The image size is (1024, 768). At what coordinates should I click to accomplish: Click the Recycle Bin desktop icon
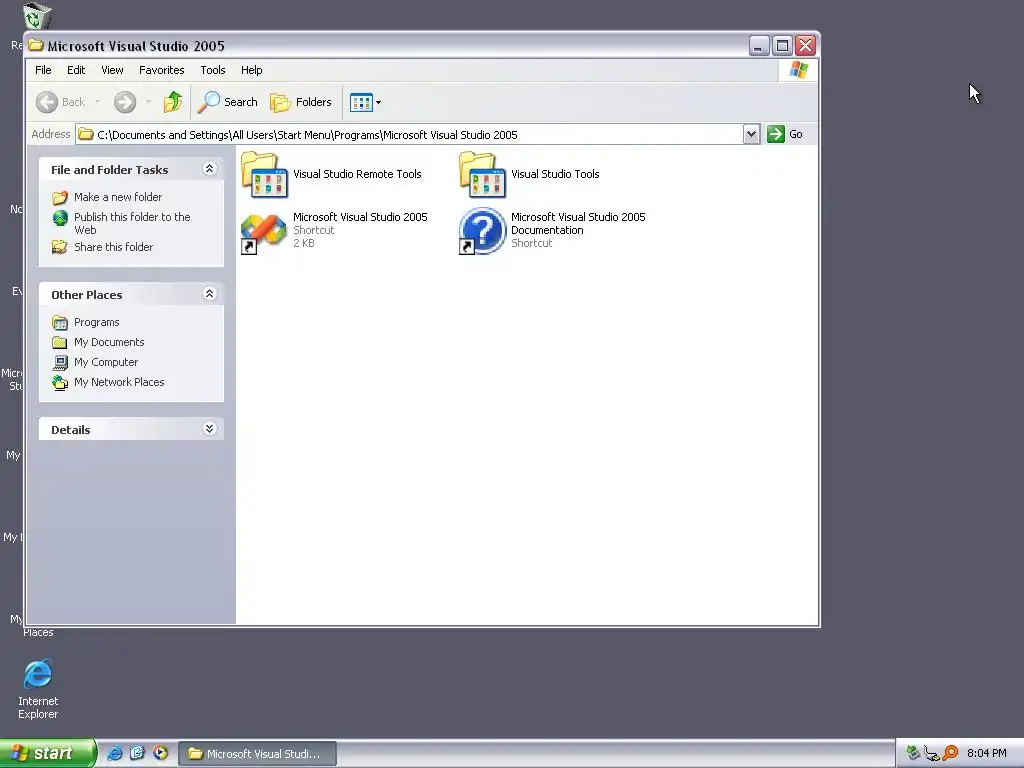(37, 16)
